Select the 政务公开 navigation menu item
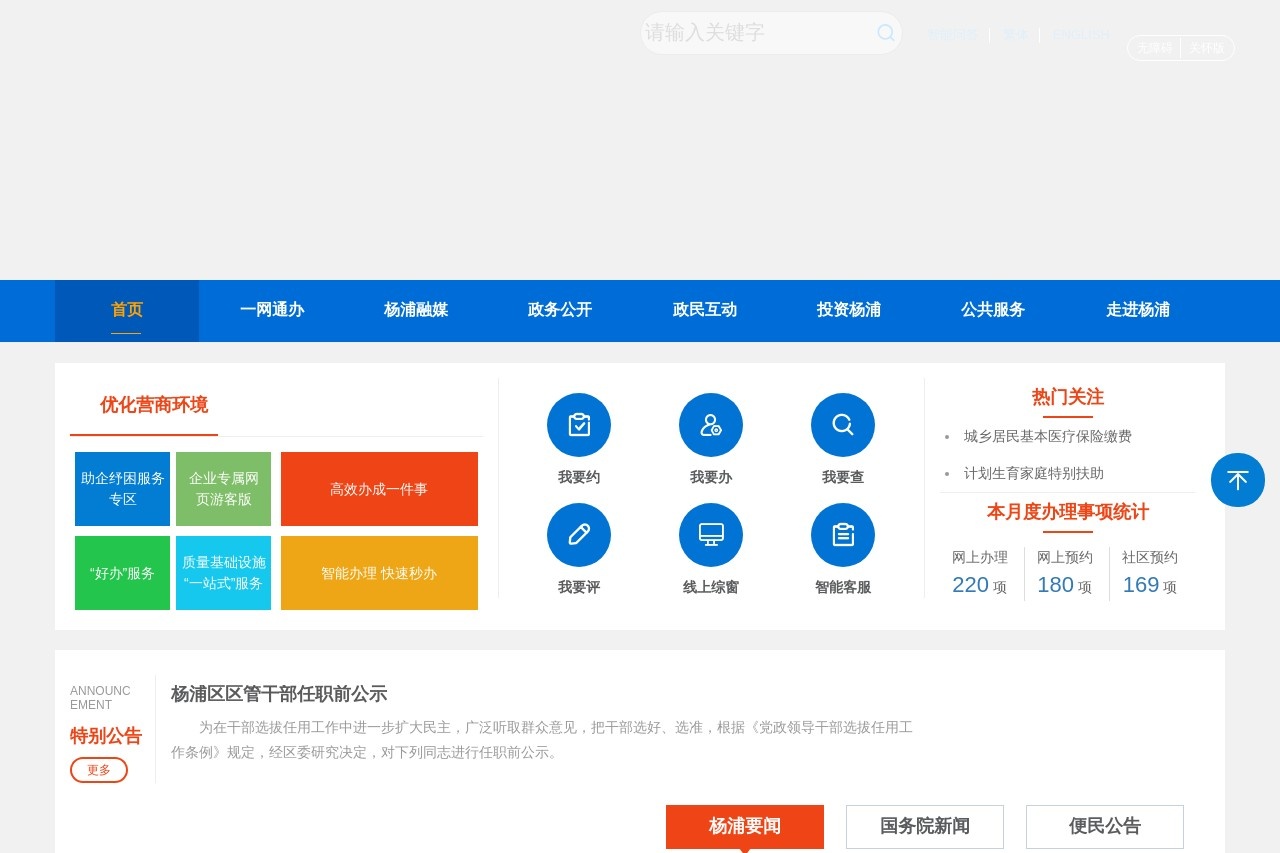The width and height of the screenshot is (1280, 853). [560, 310]
